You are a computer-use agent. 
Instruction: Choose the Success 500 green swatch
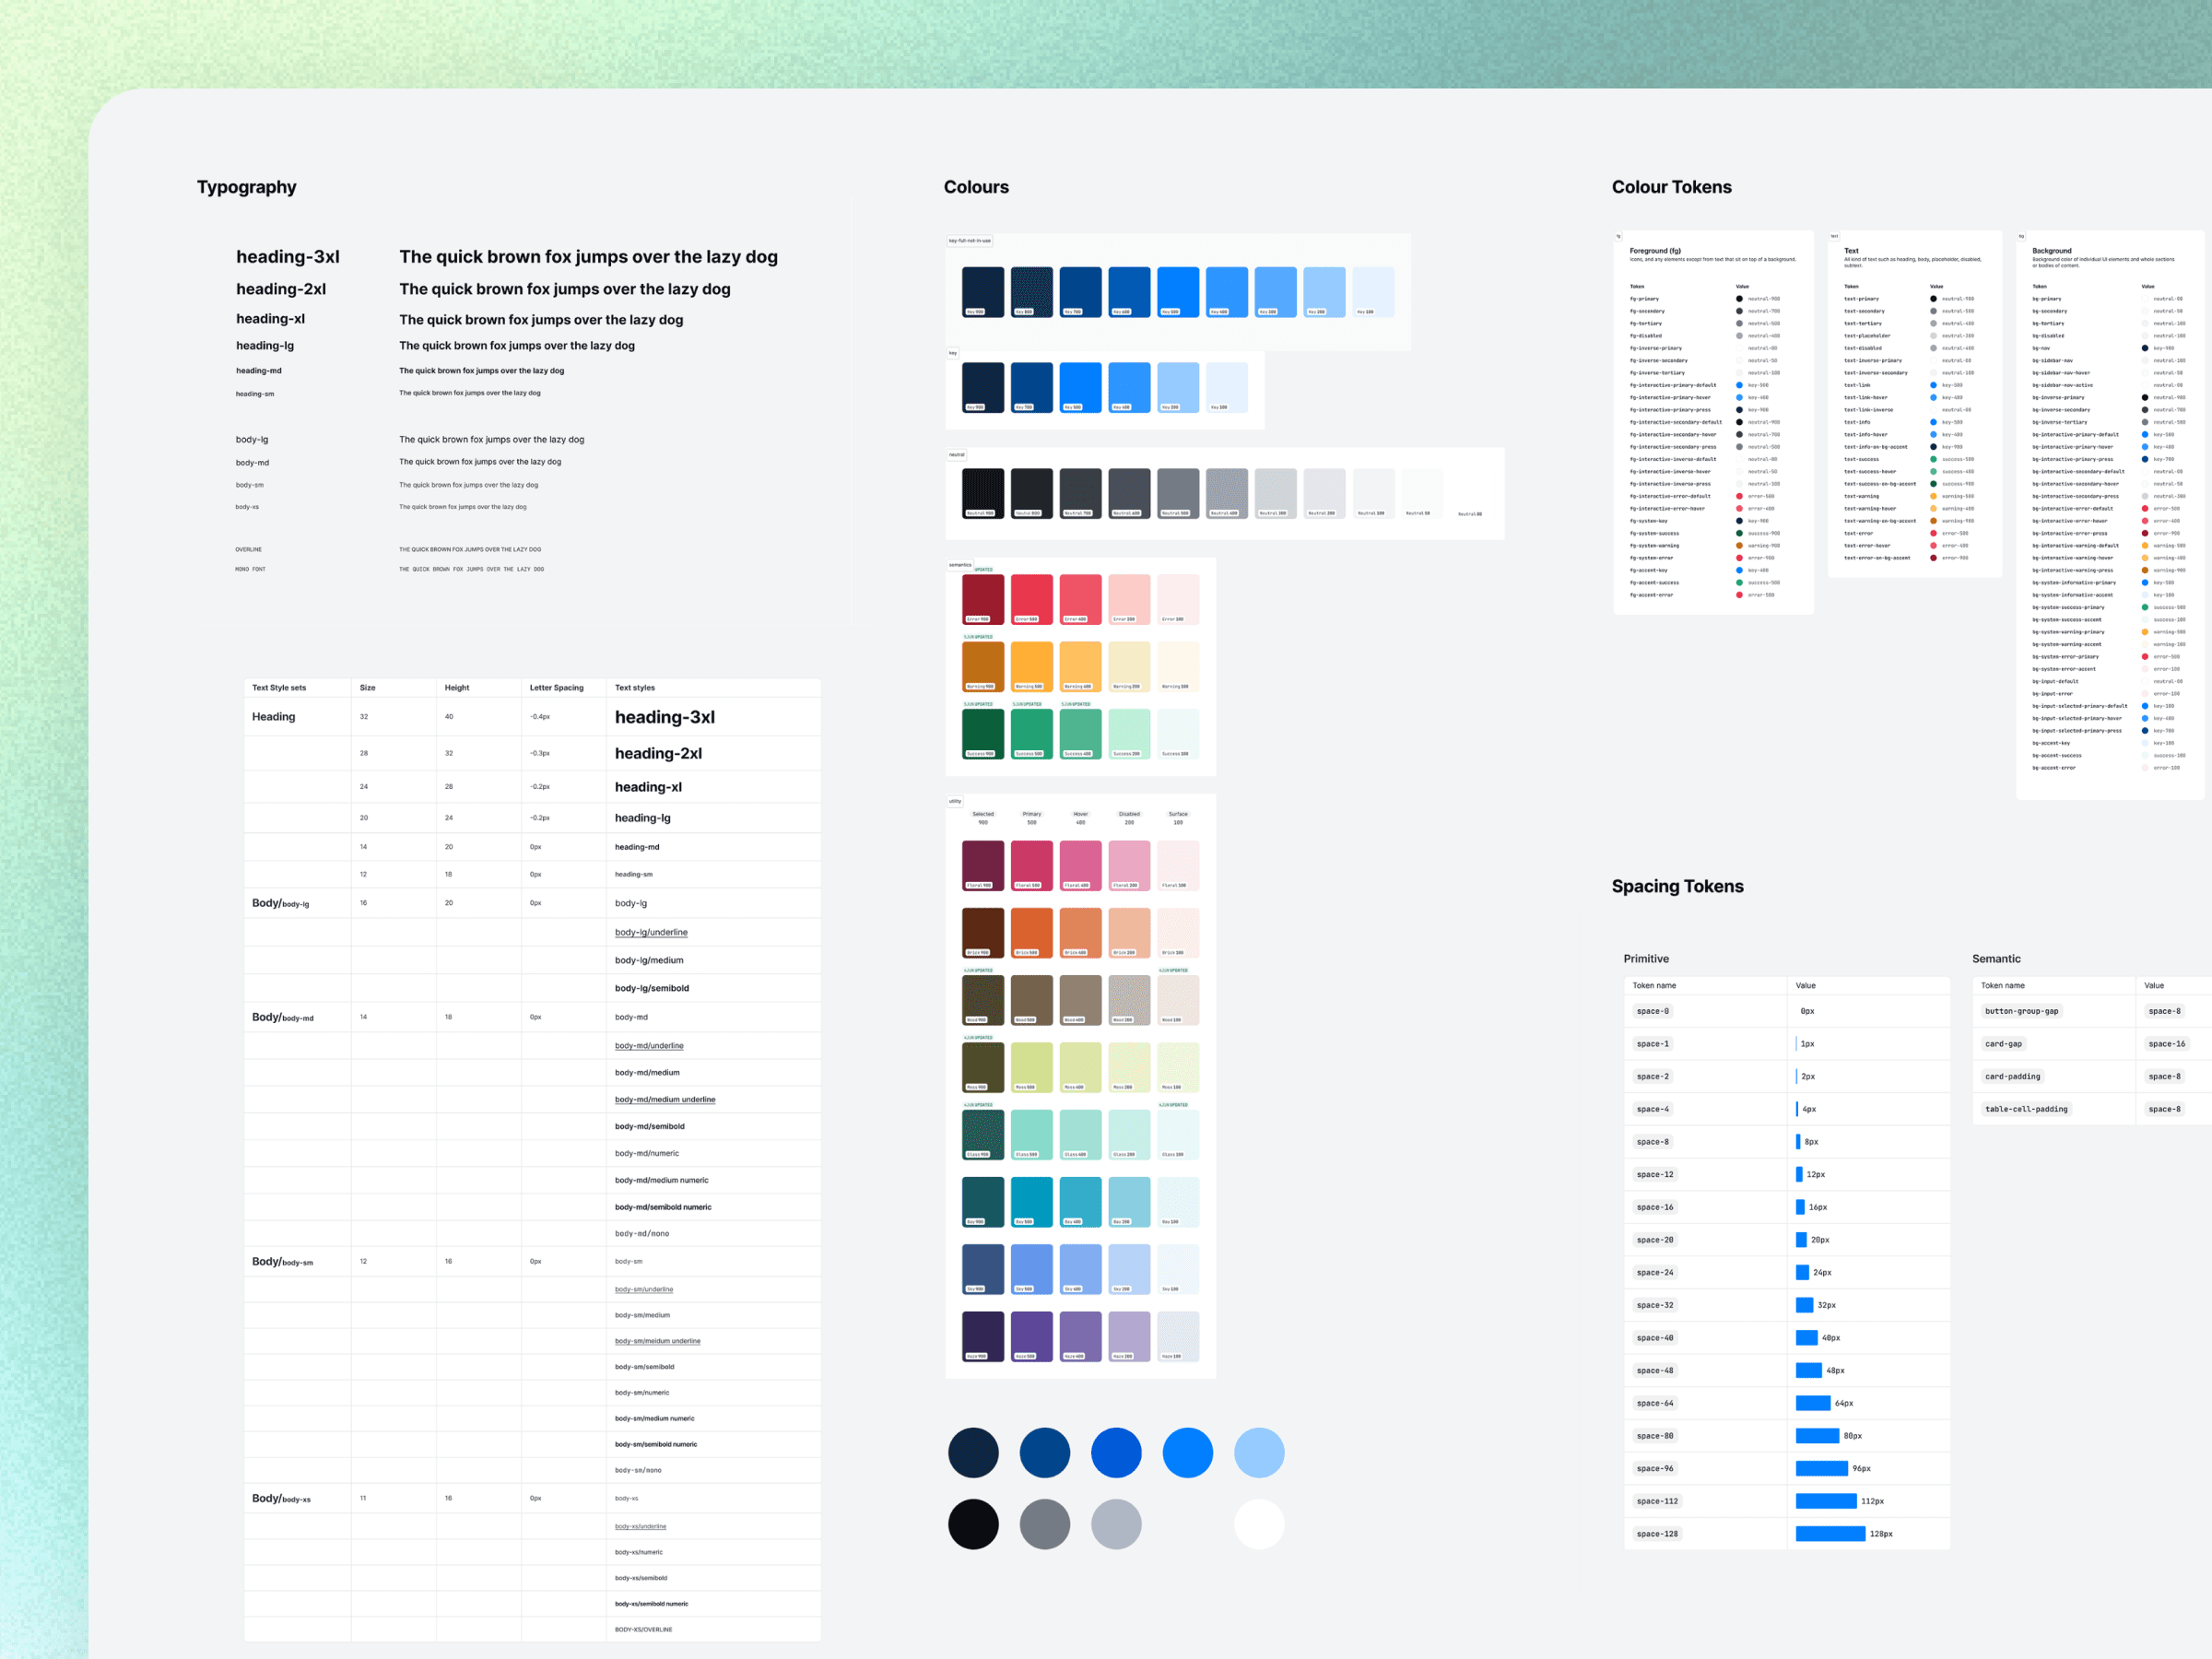coord(1031,733)
